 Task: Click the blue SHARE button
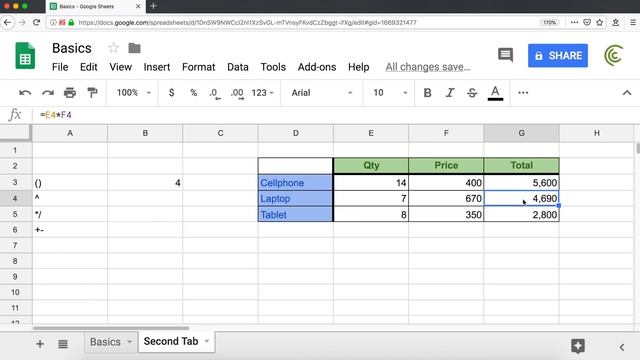558,56
